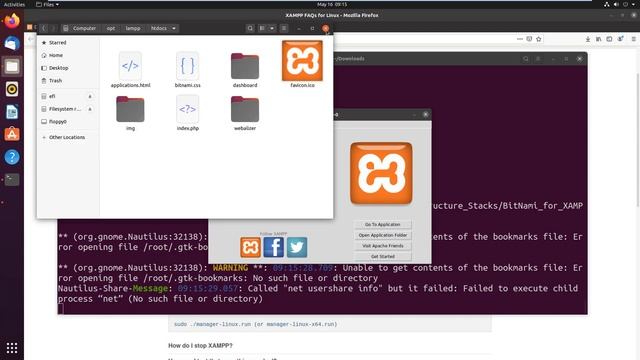The width and height of the screenshot is (640, 360).
Task: Go back in Files window
Action: pos(44,28)
